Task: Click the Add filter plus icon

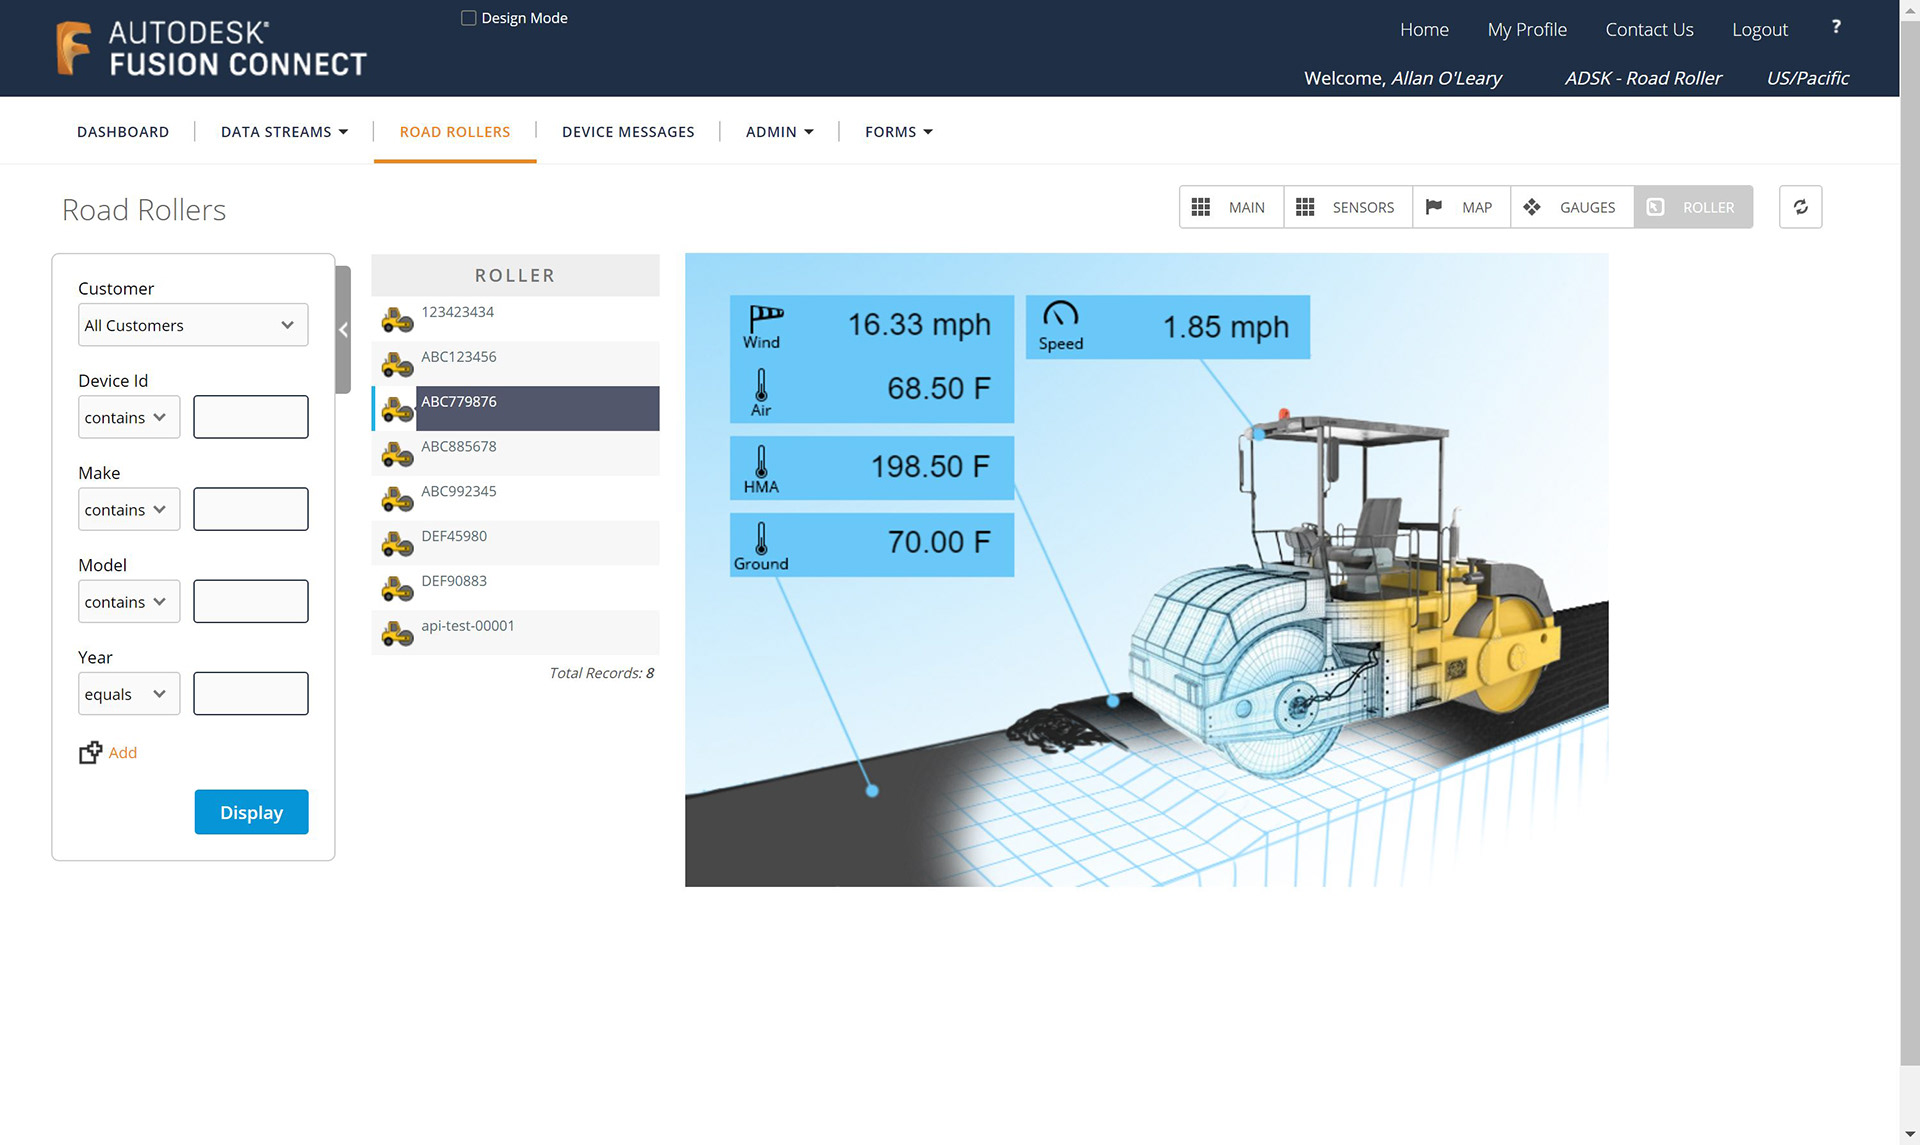Action: click(x=90, y=752)
